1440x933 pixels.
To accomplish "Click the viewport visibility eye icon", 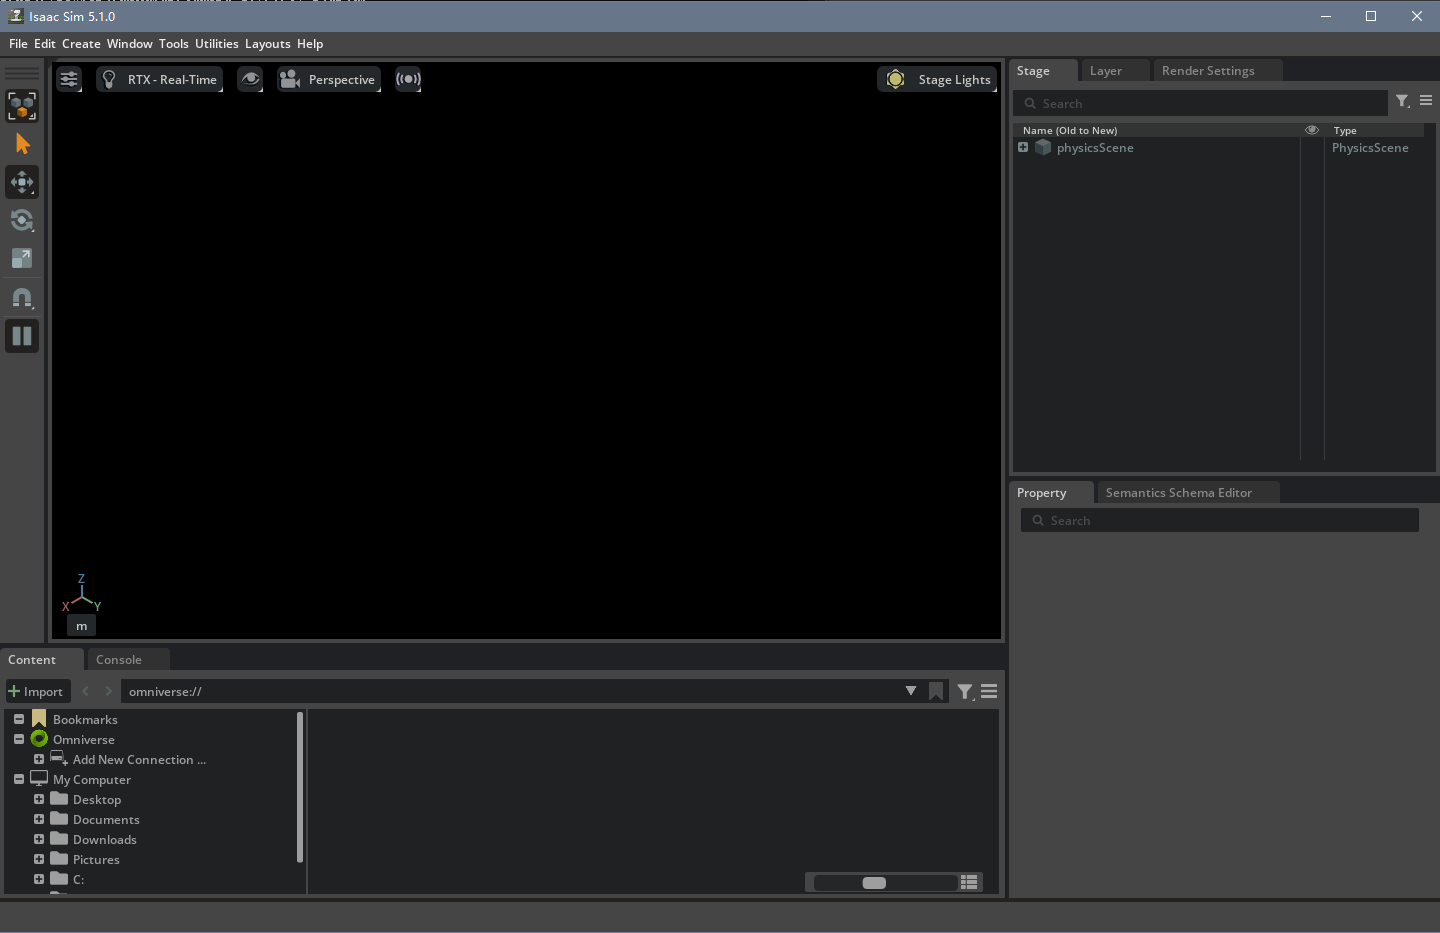I will coord(250,79).
